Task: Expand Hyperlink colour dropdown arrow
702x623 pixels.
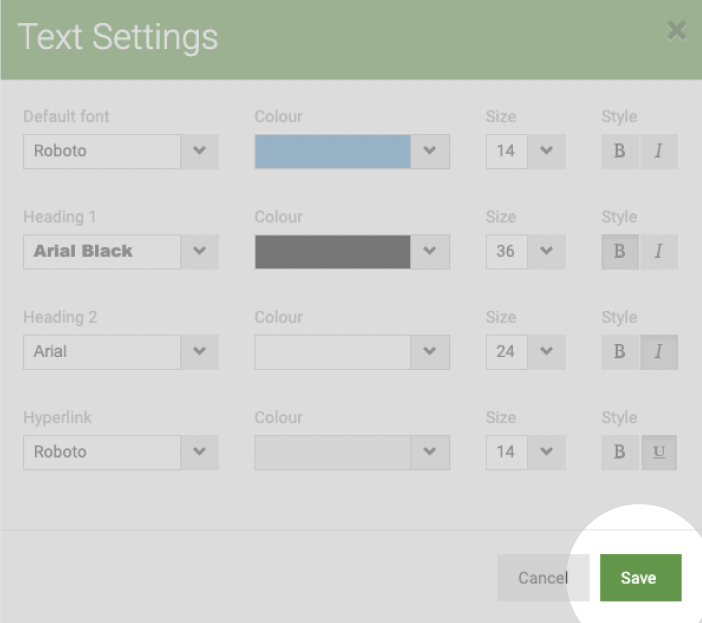Action: point(430,452)
